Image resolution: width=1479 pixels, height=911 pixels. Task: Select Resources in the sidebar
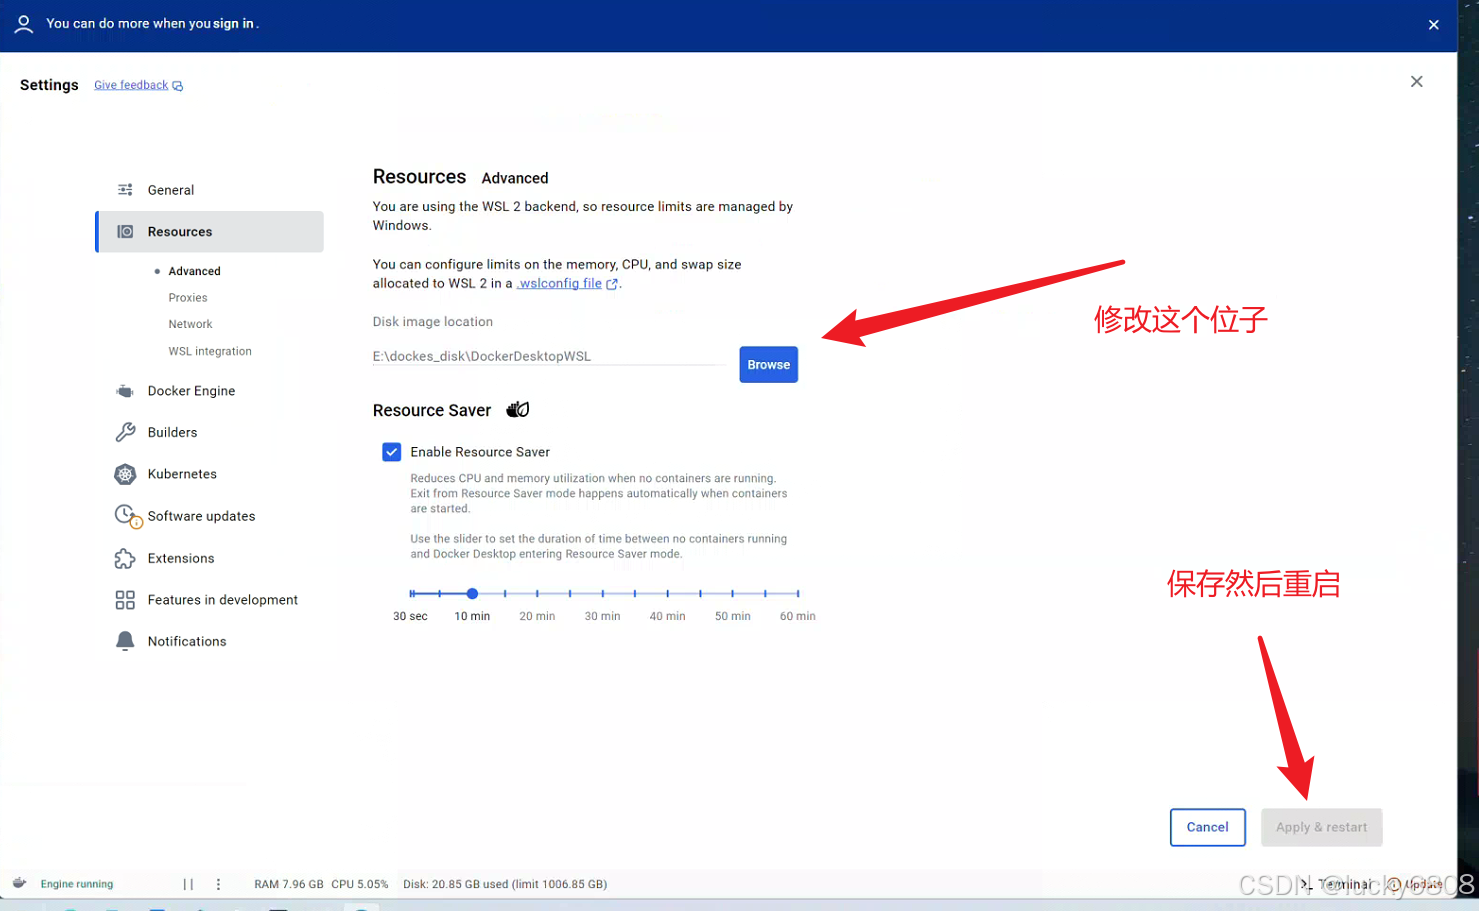coord(210,231)
